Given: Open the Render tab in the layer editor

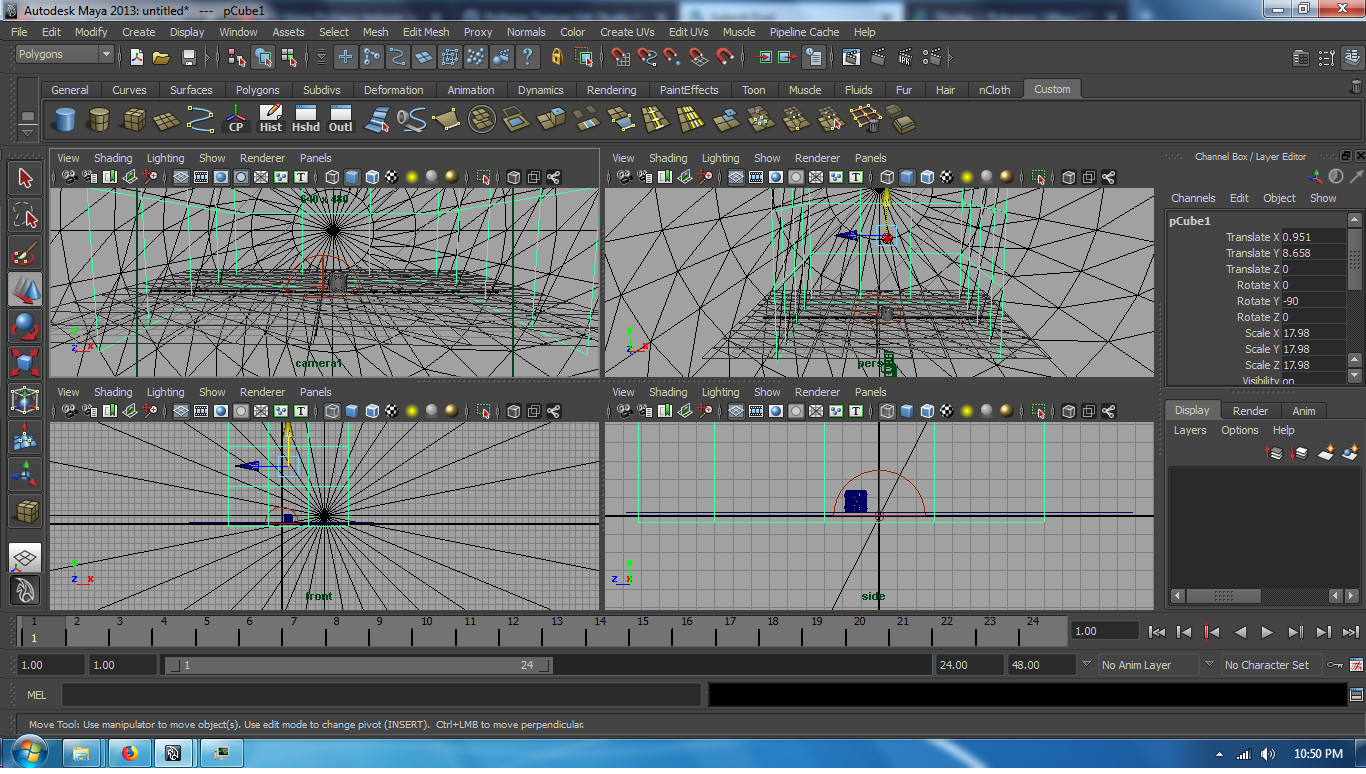Looking at the screenshot, I should pos(1250,409).
